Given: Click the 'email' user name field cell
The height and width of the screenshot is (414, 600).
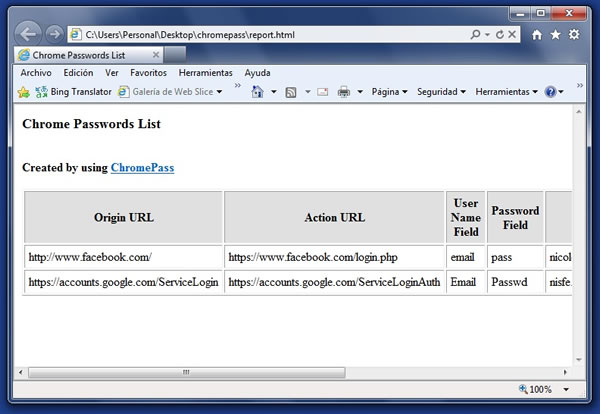Looking at the screenshot, I should pyautogui.click(x=466, y=257).
